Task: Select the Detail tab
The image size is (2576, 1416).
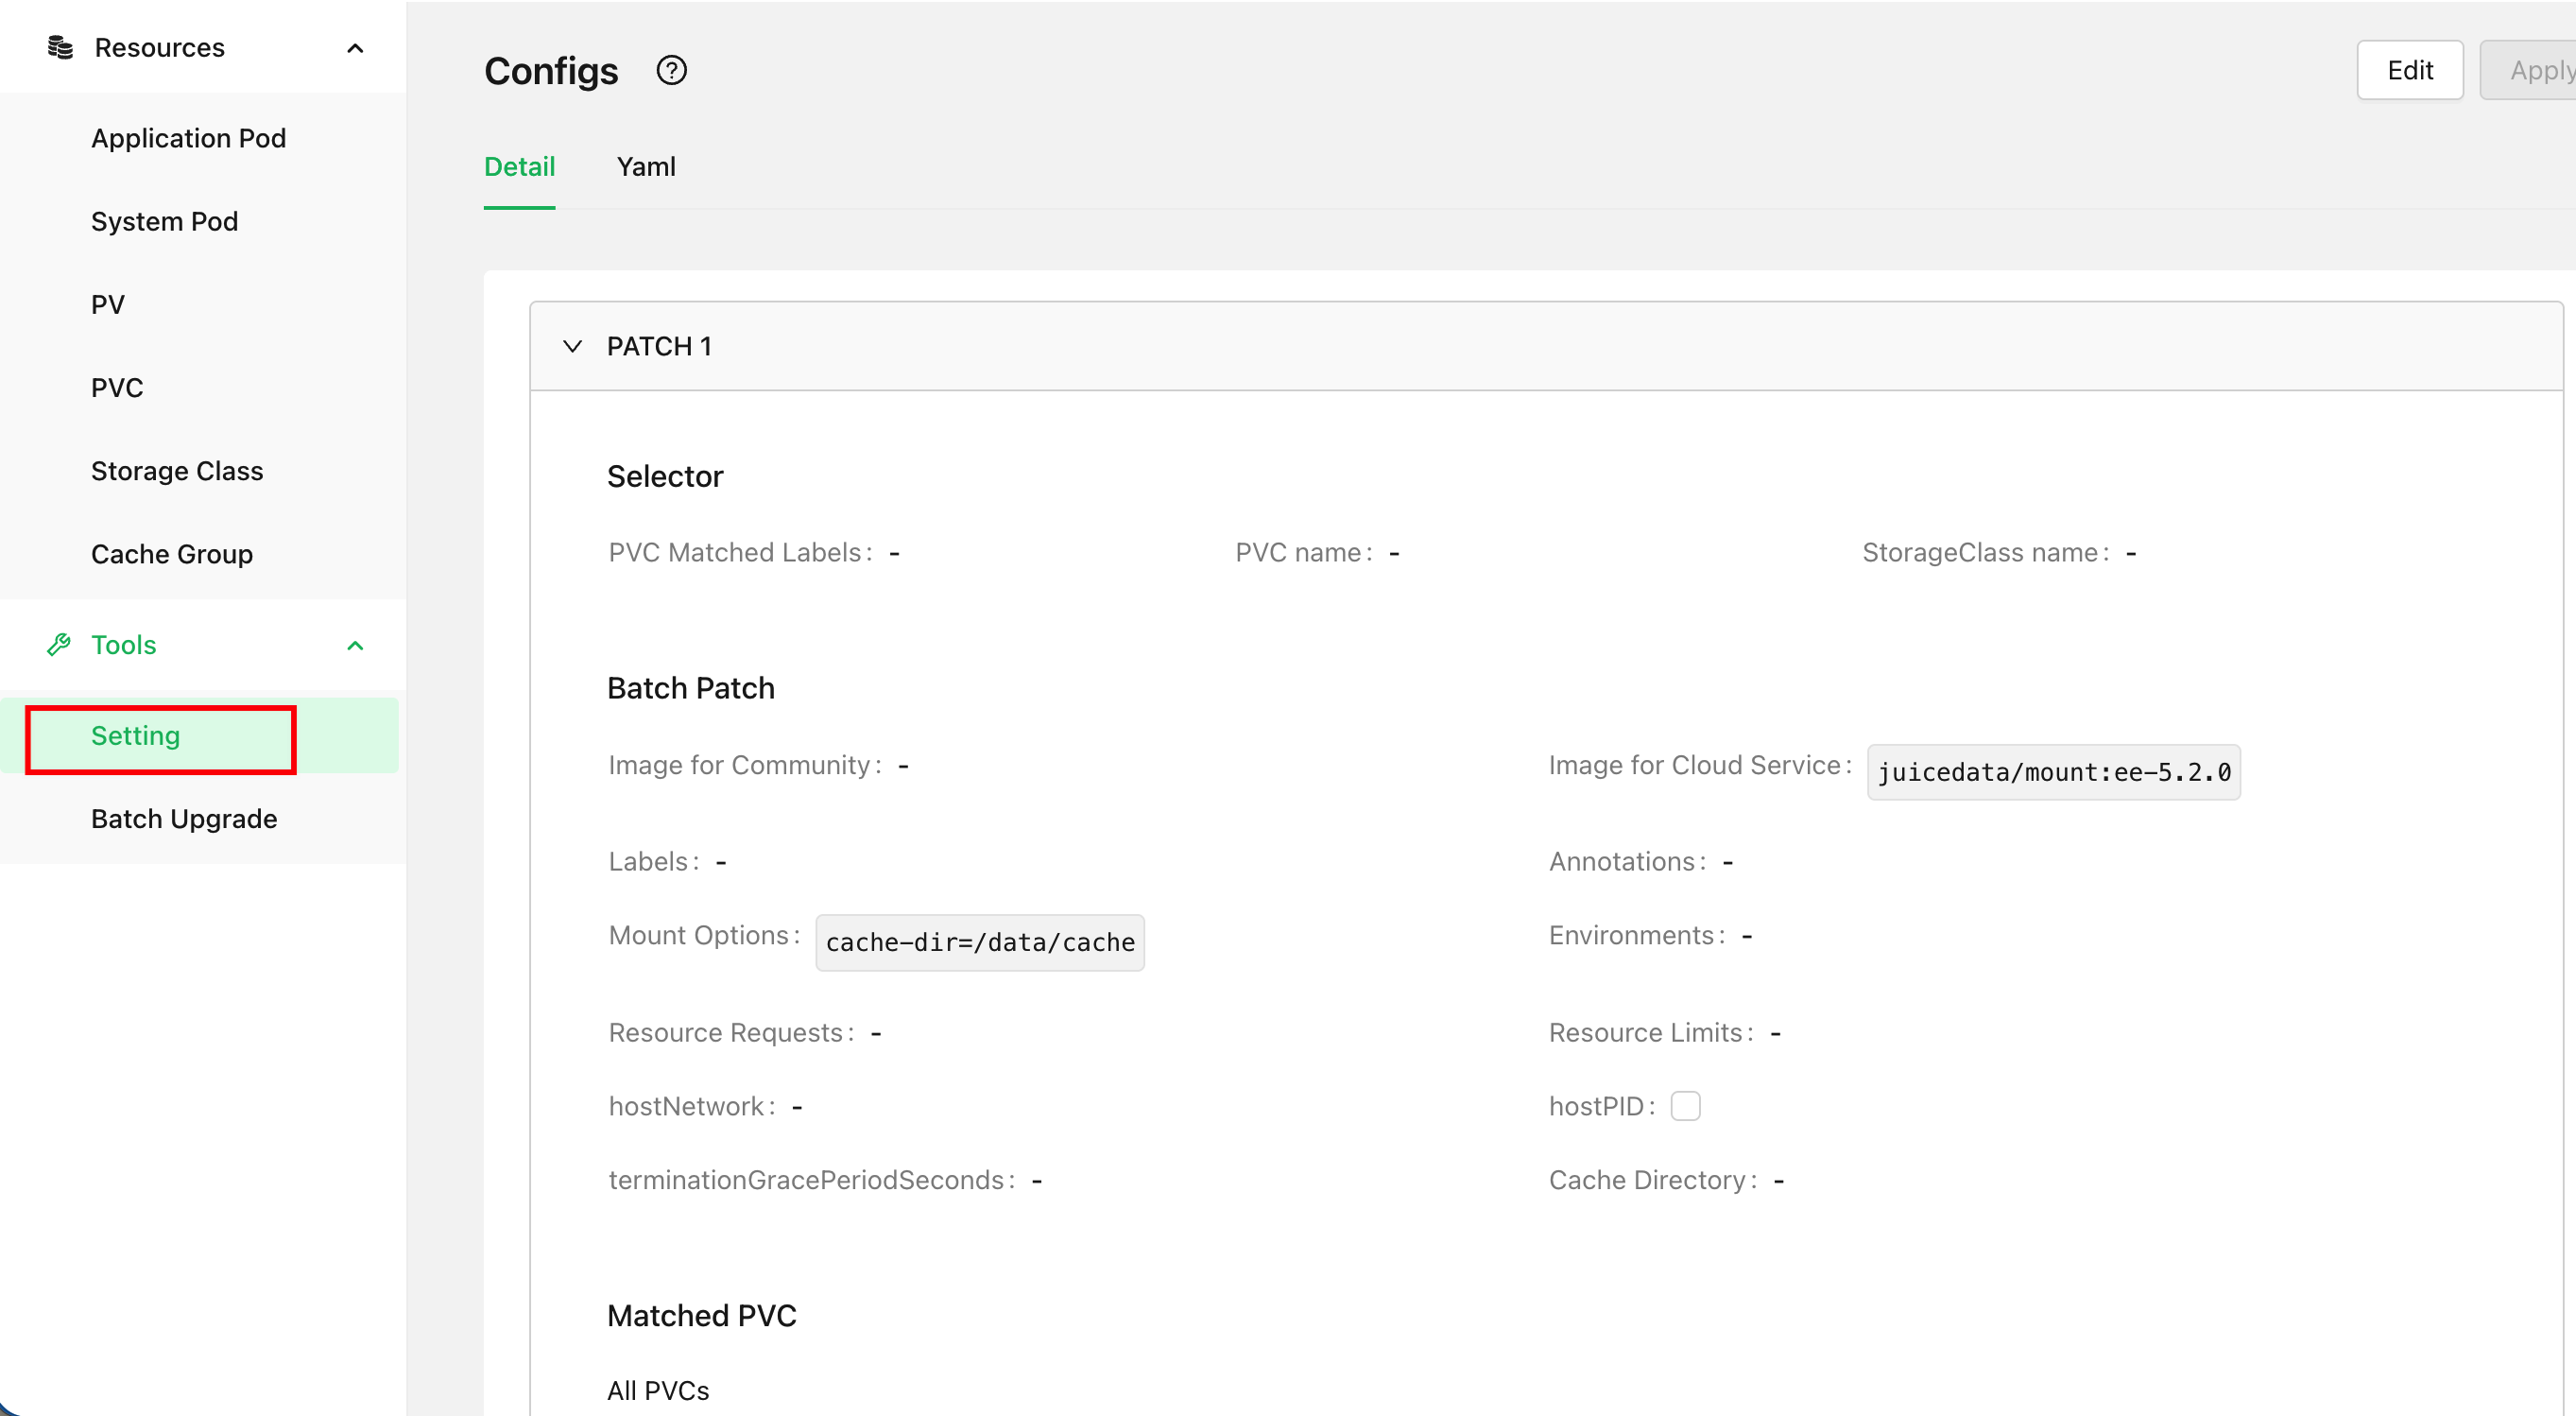Action: (x=519, y=166)
